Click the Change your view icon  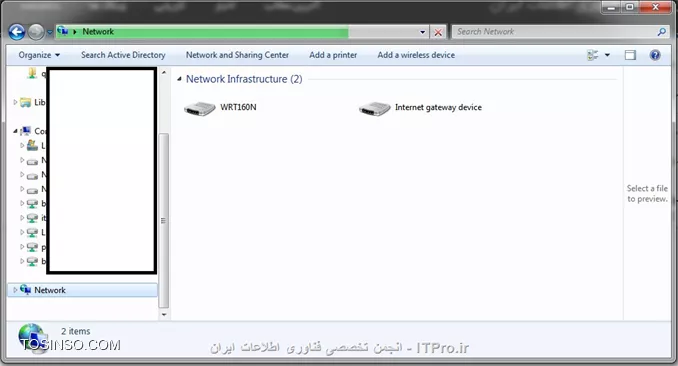point(592,55)
